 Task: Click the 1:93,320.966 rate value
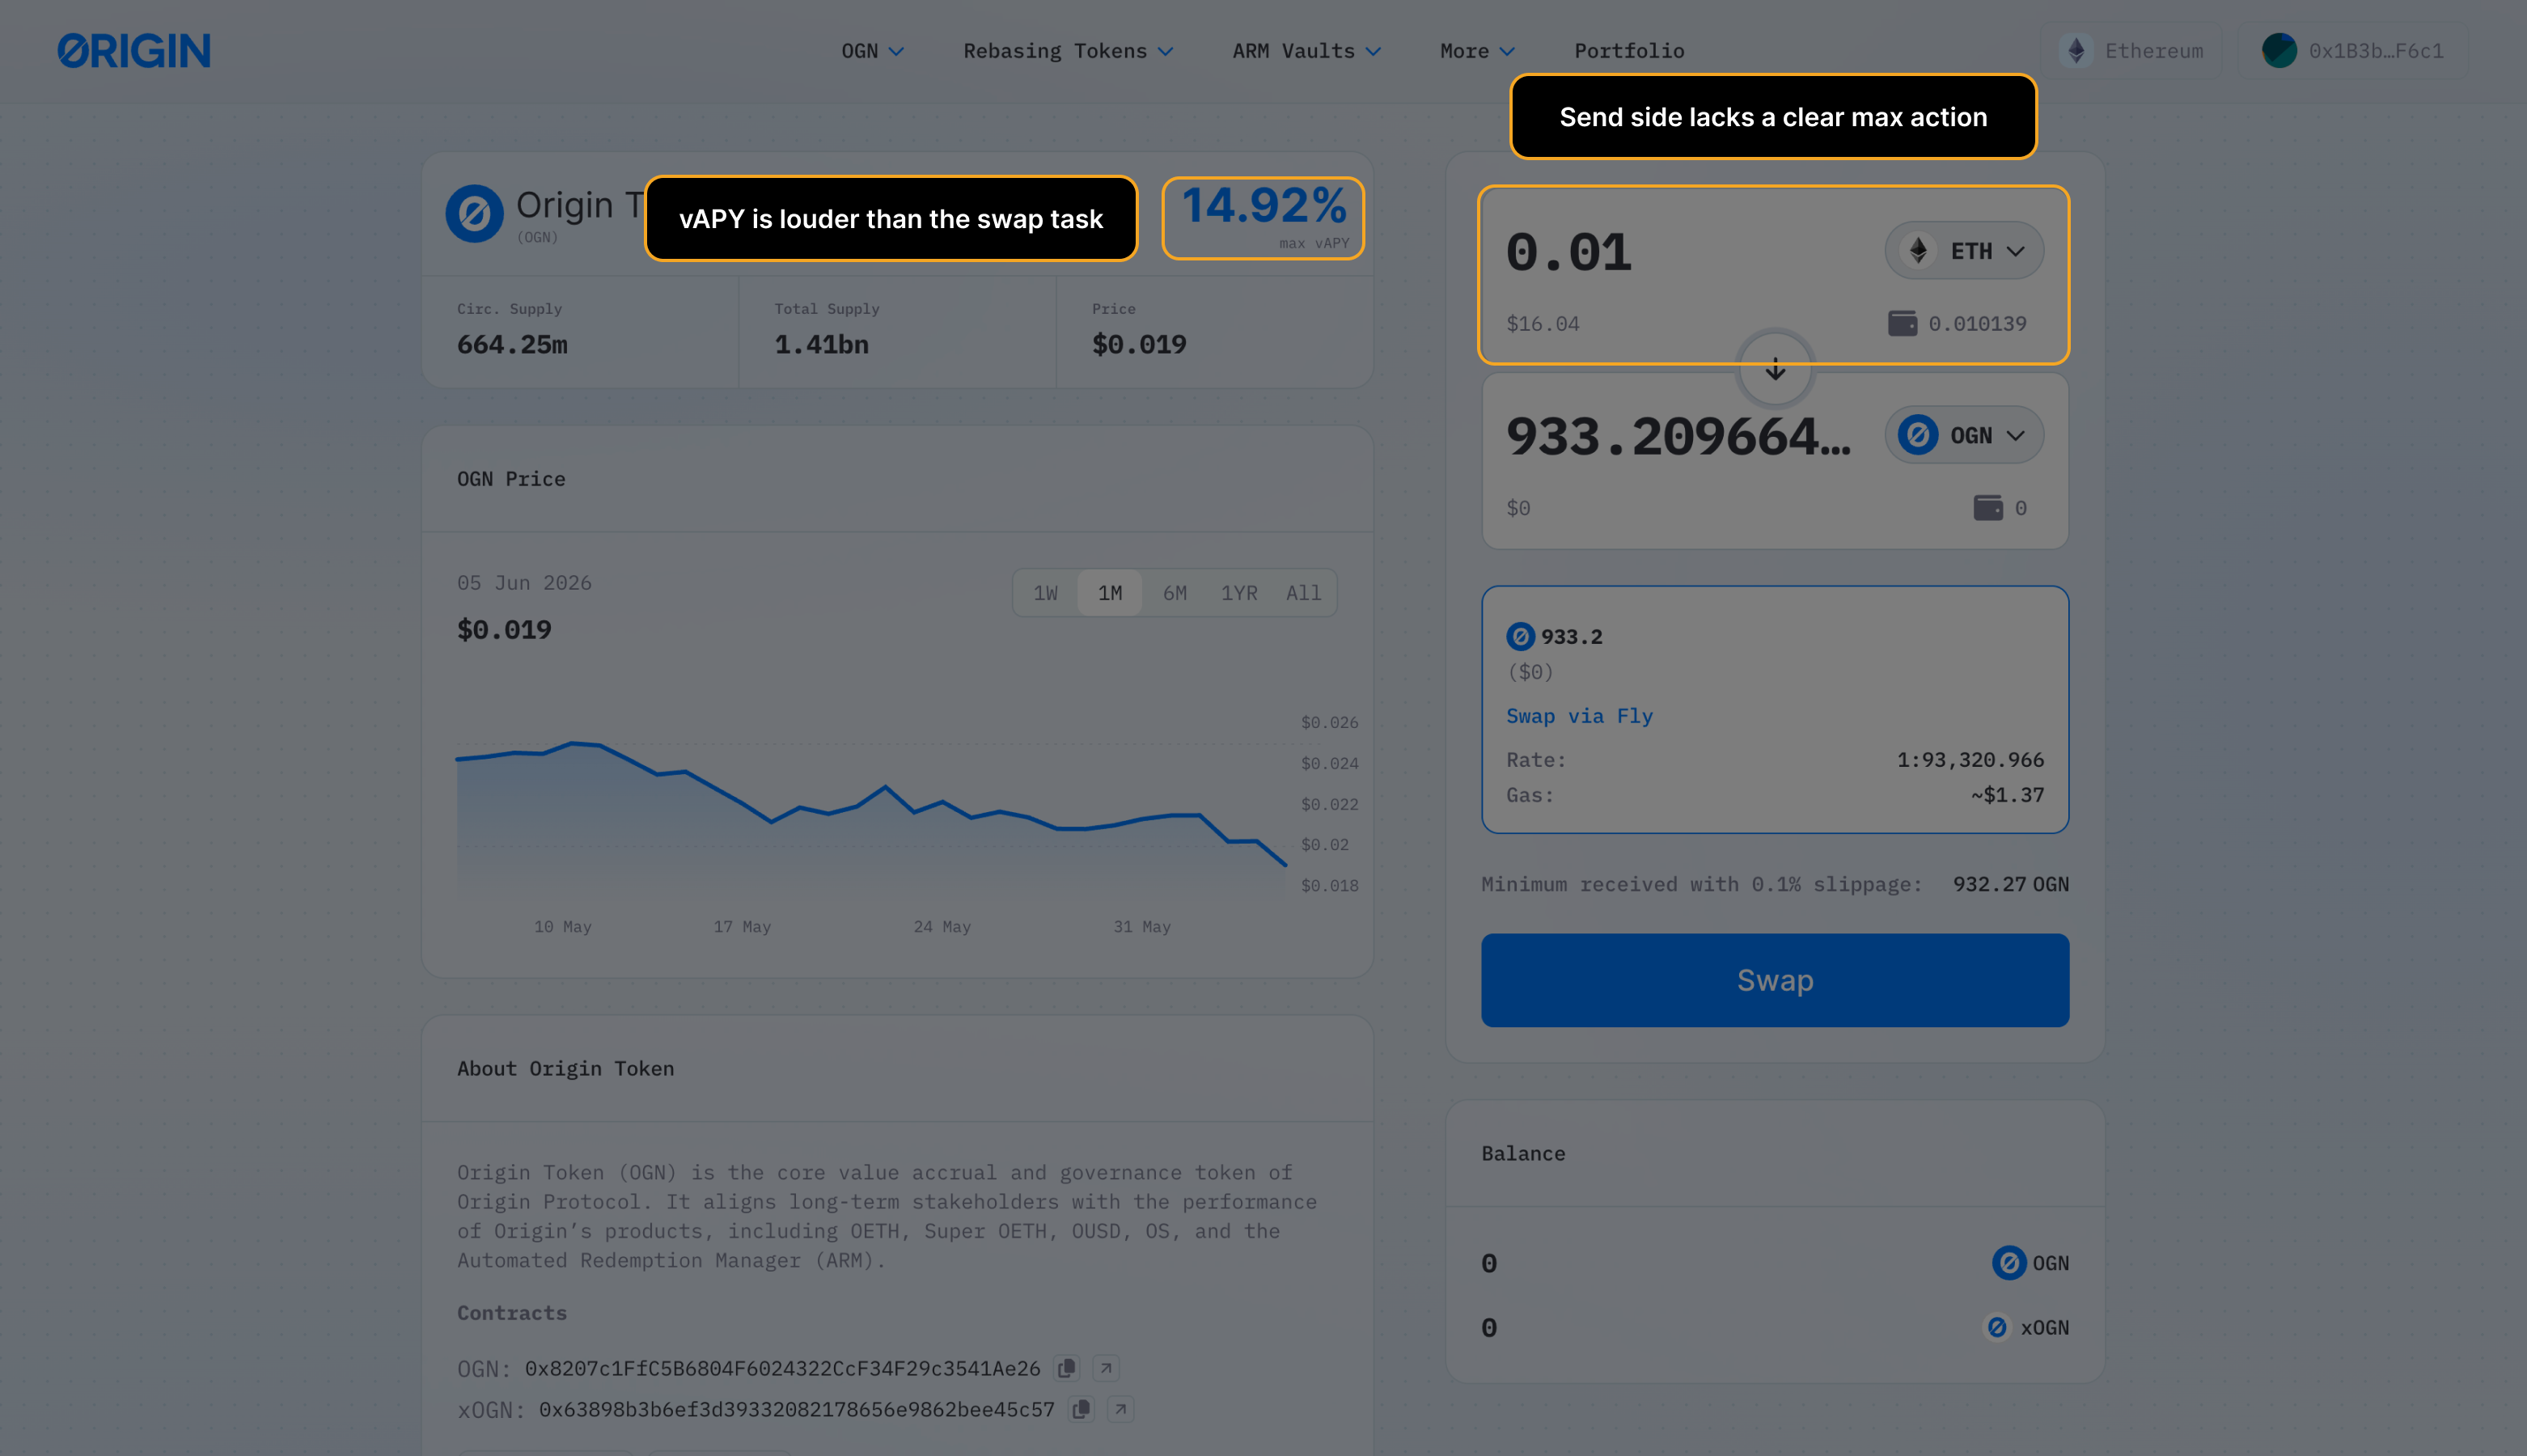[x=1970, y=760]
